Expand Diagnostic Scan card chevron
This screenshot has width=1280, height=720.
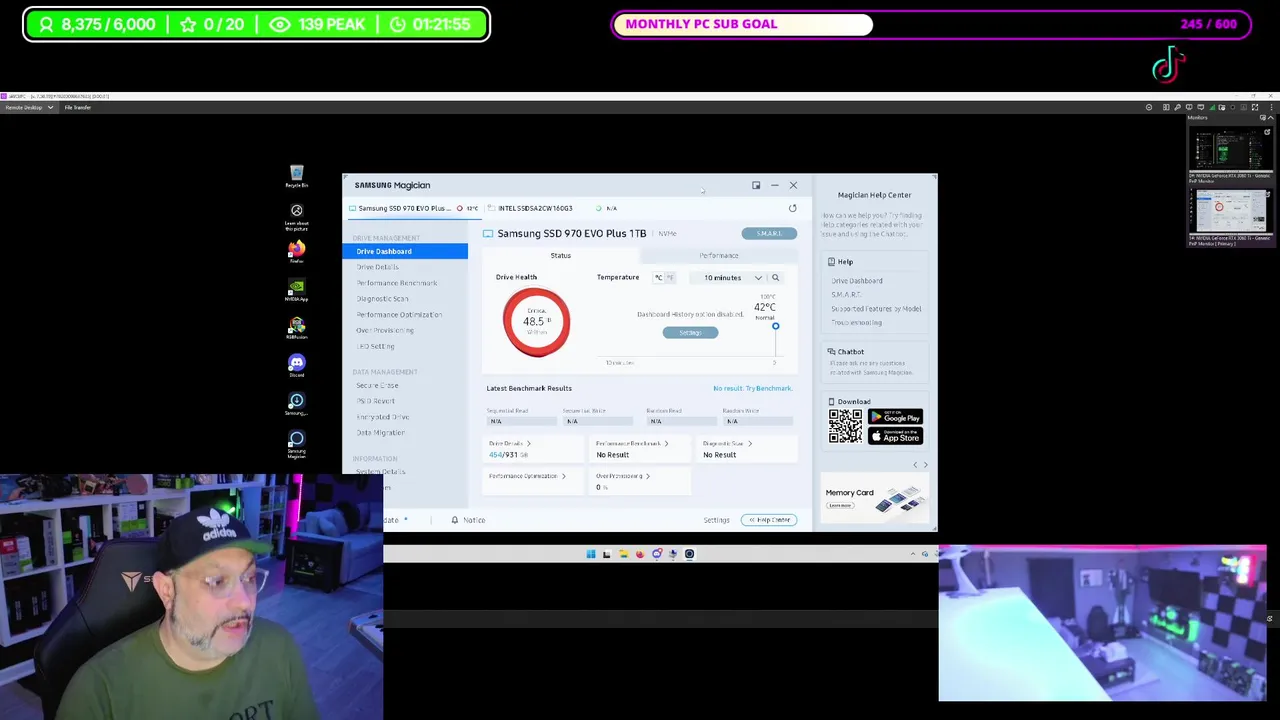(x=749, y=443)
